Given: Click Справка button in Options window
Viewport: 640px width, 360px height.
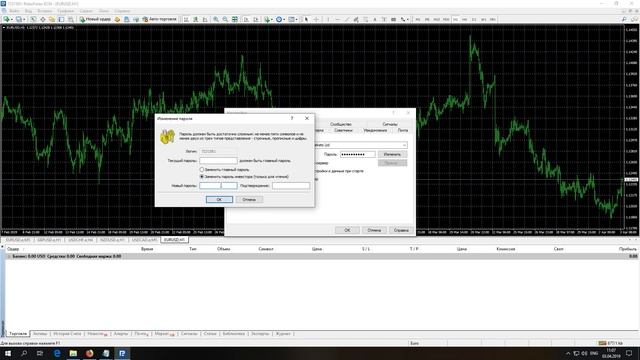Looking at the screenshot, I should tap(401, 230).
